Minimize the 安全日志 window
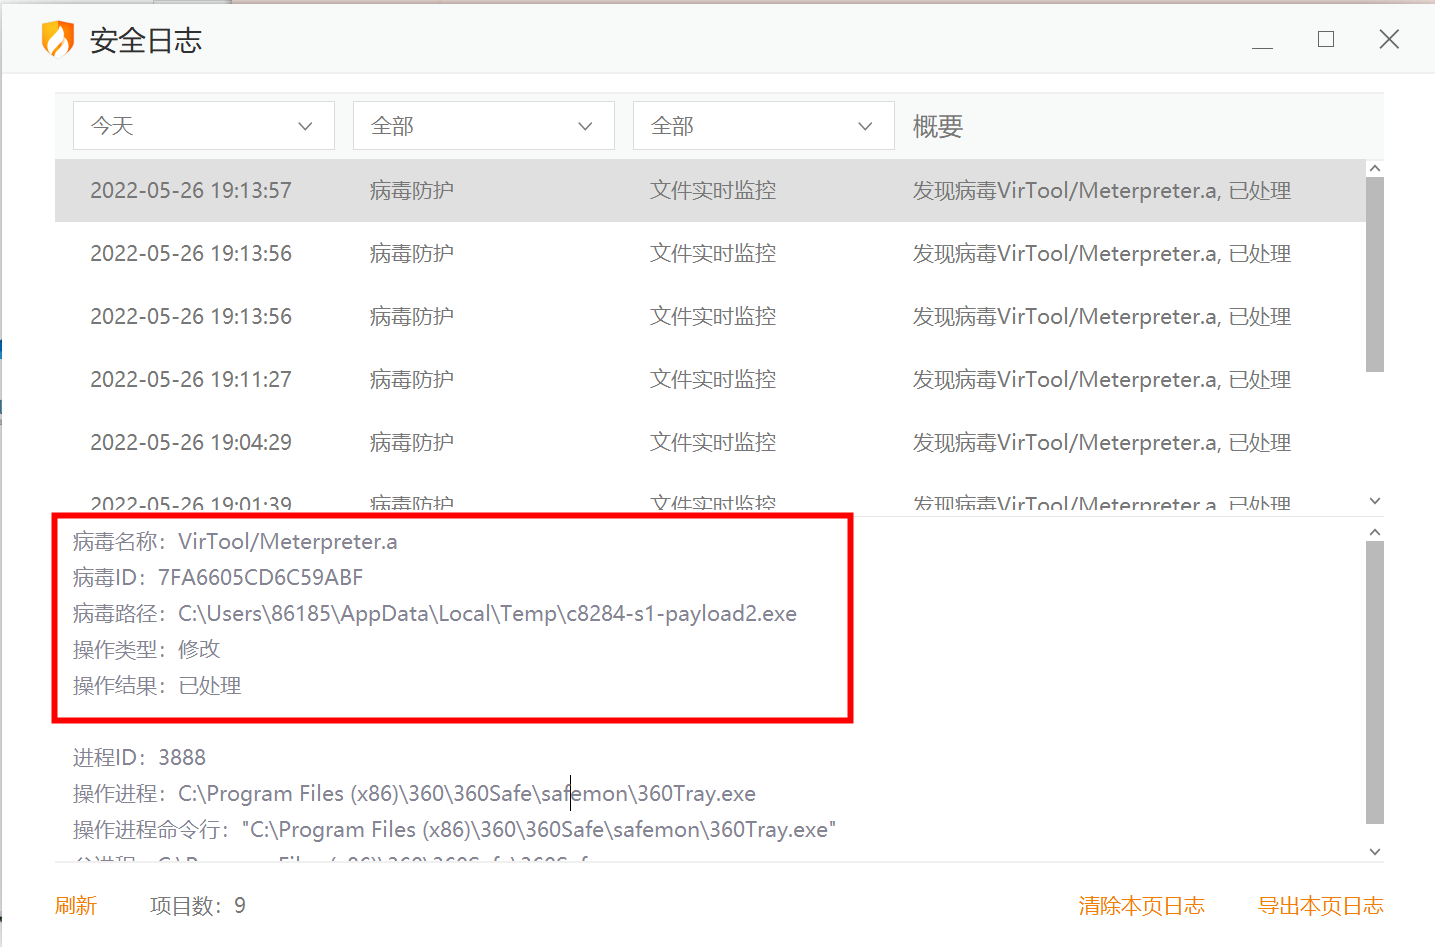 tap(1262, 40)
